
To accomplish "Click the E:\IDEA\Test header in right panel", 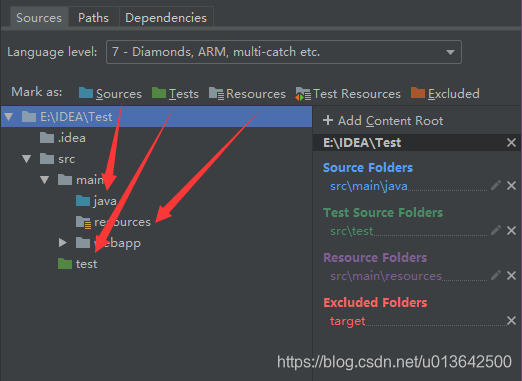I will [x=362, y=143].
